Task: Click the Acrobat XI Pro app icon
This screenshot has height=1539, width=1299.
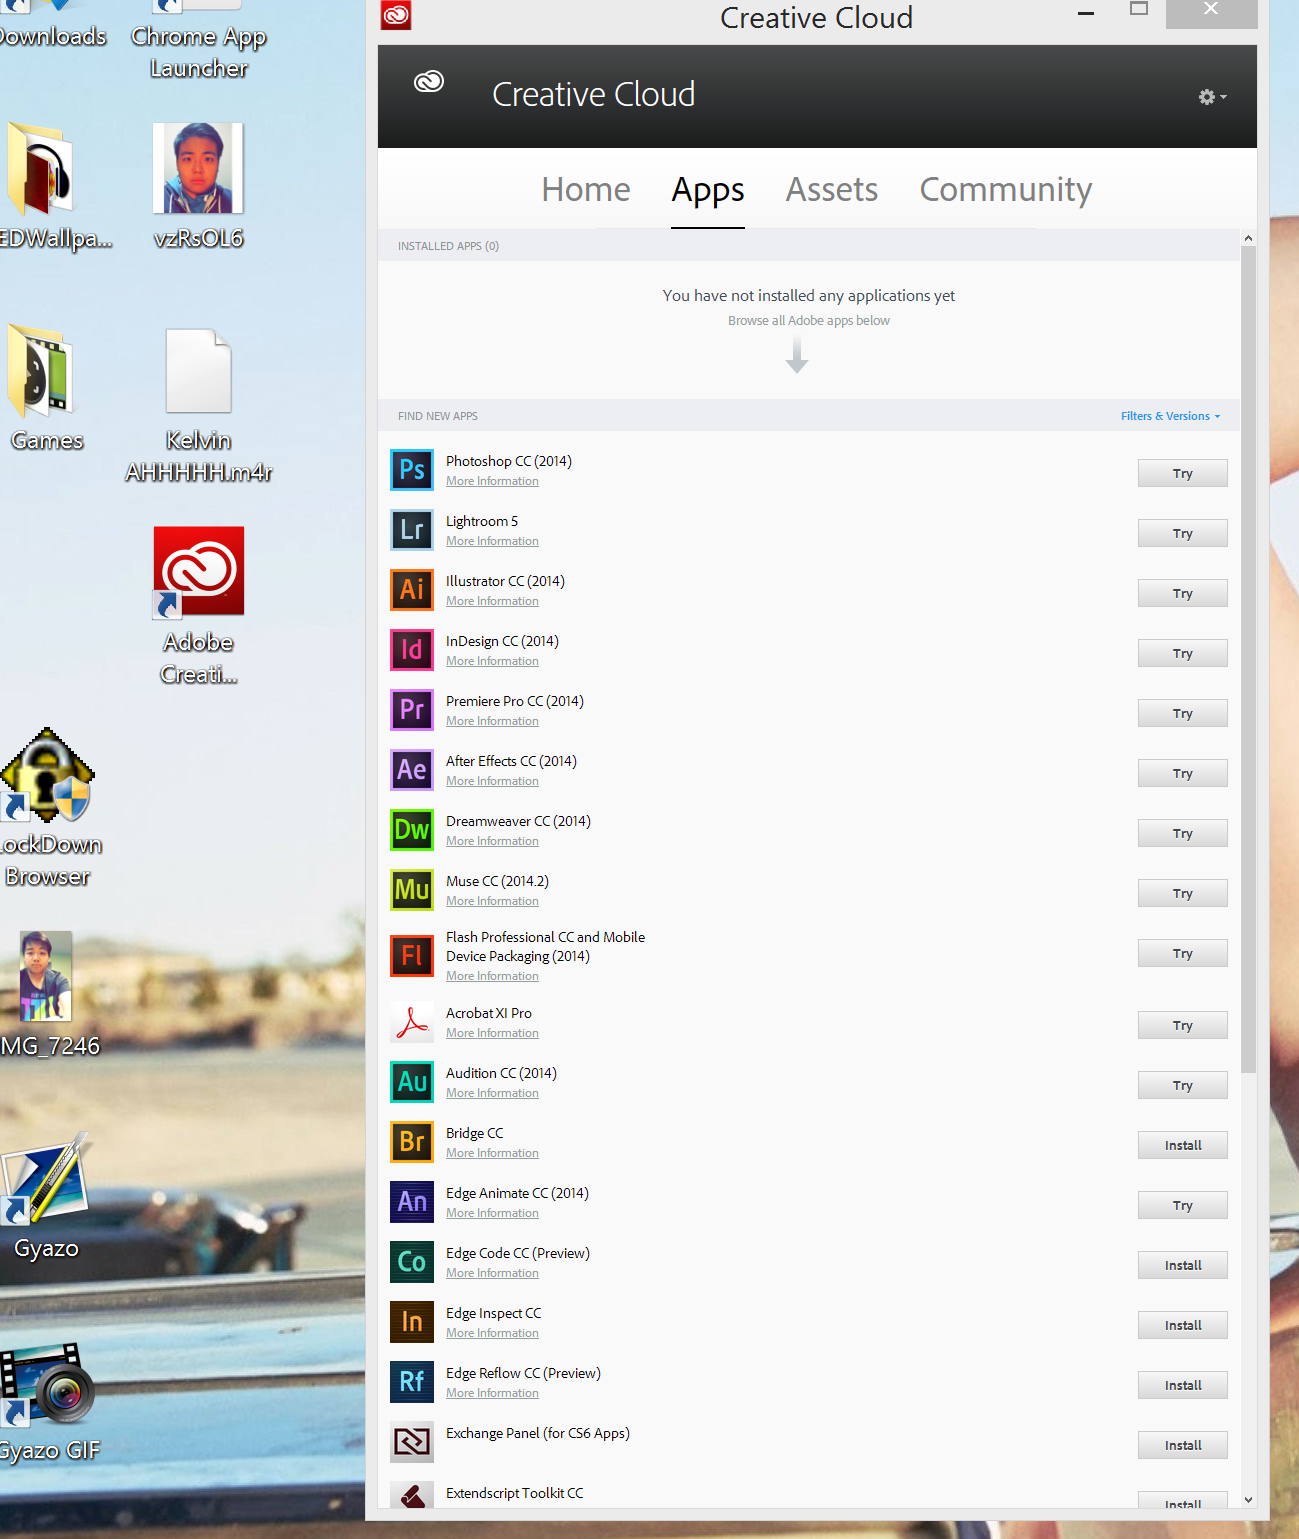Action: (412, 1022)
